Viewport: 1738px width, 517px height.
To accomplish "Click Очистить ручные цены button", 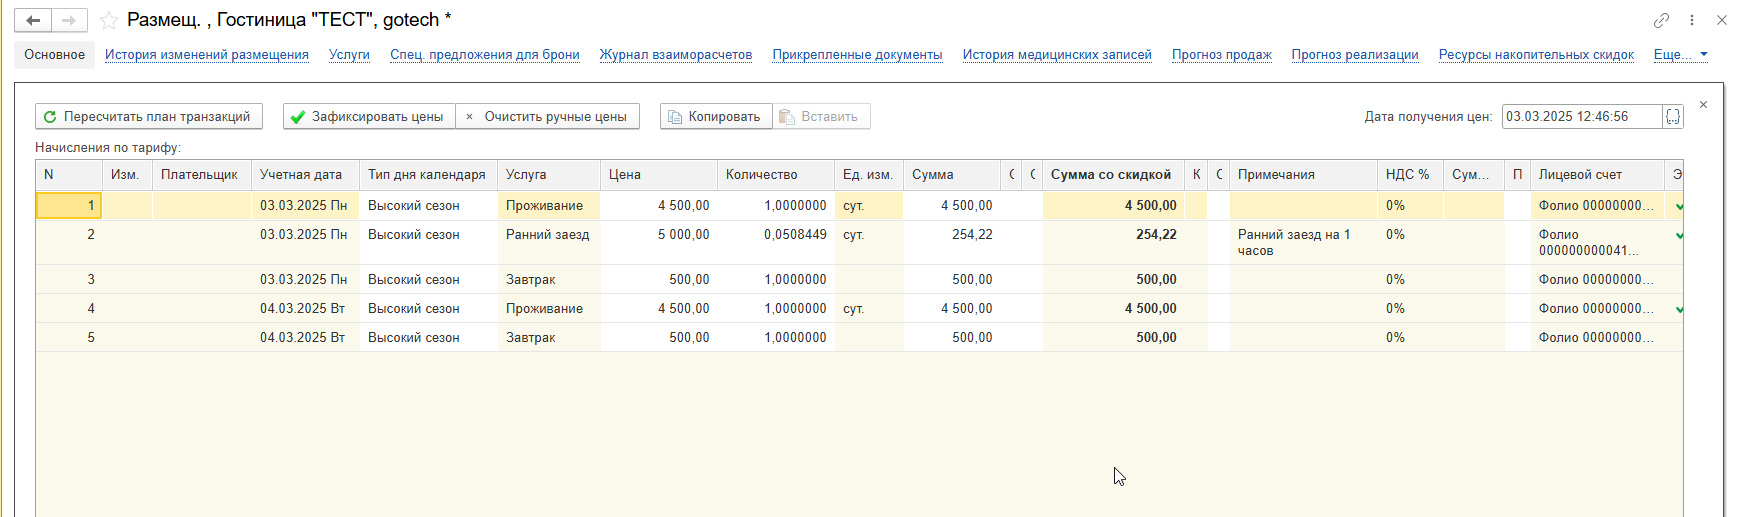I will point(547,117).
